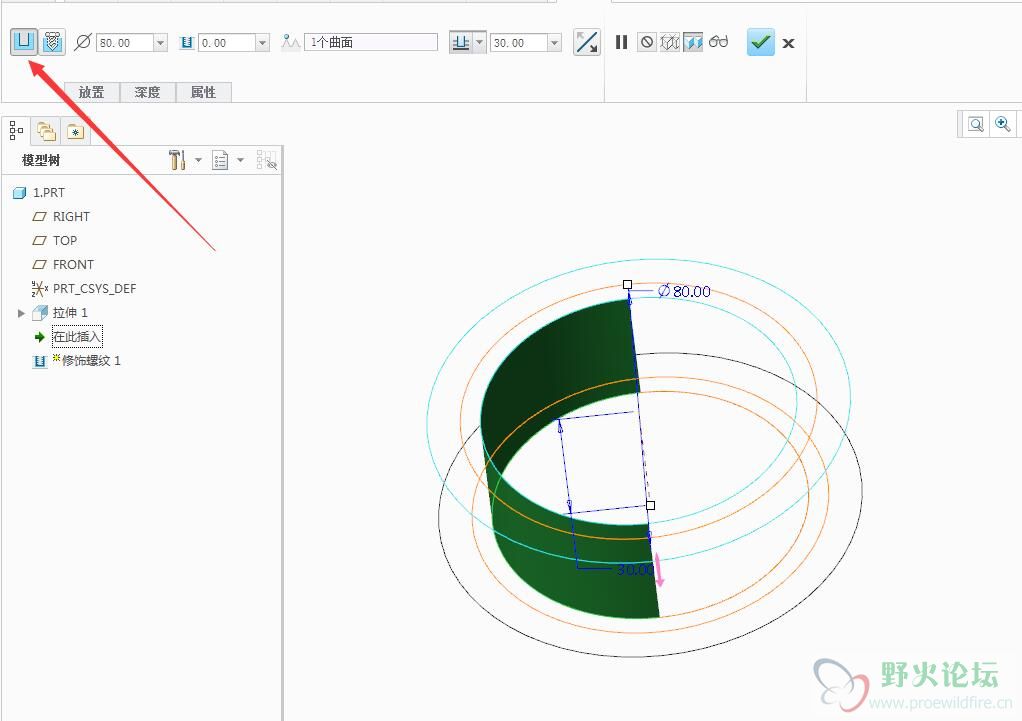
Task: Click the thread diameter 80.00 field
Action: [124, 43]
